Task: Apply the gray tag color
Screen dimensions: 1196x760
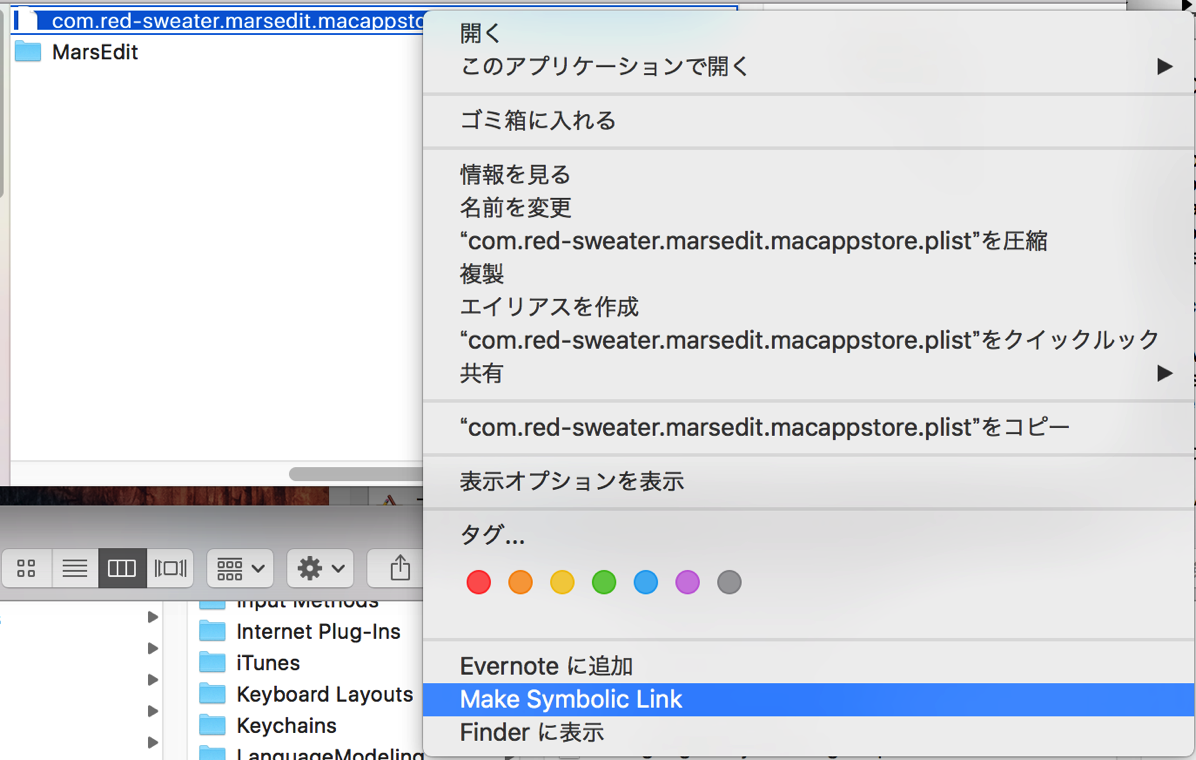Action: pyautogui.click(x=729, y=583)
